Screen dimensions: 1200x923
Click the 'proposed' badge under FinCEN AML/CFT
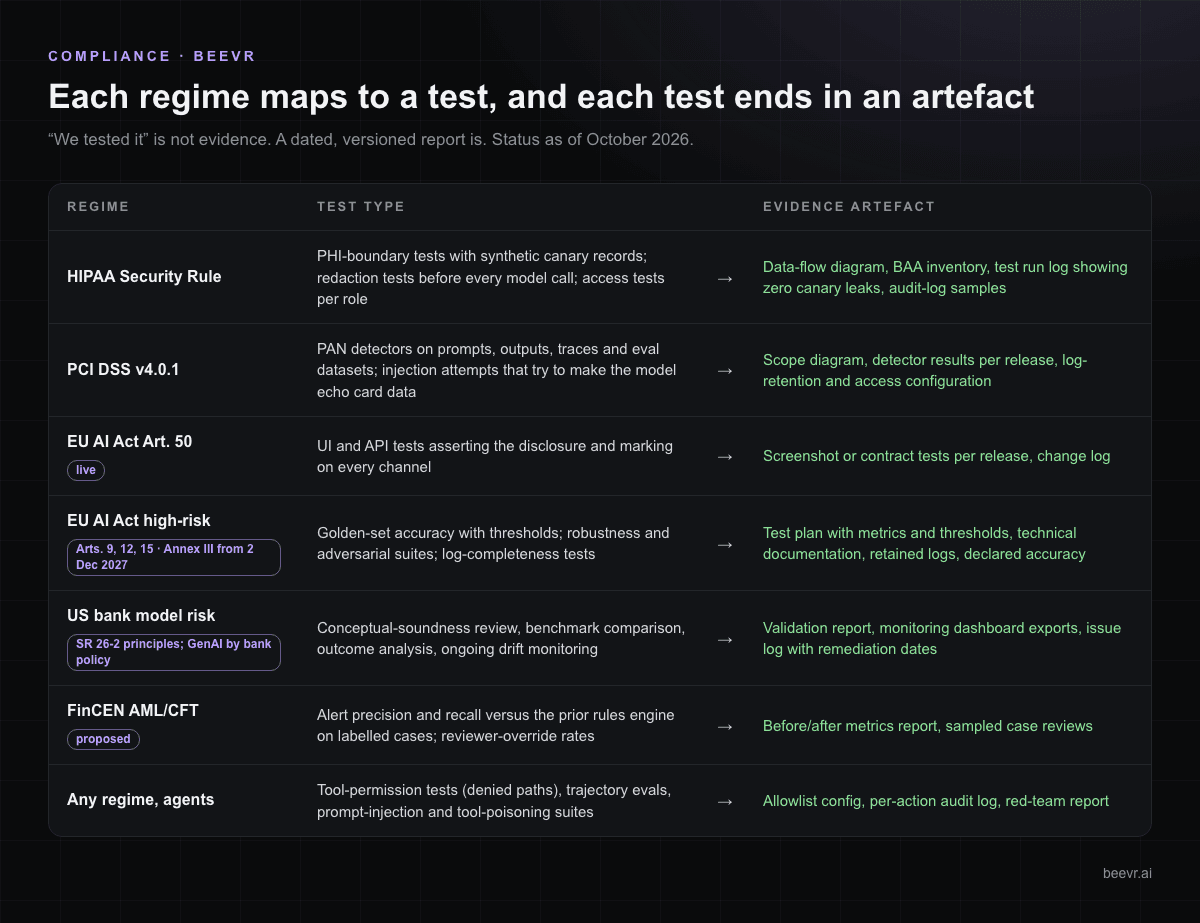click(104, 739)
